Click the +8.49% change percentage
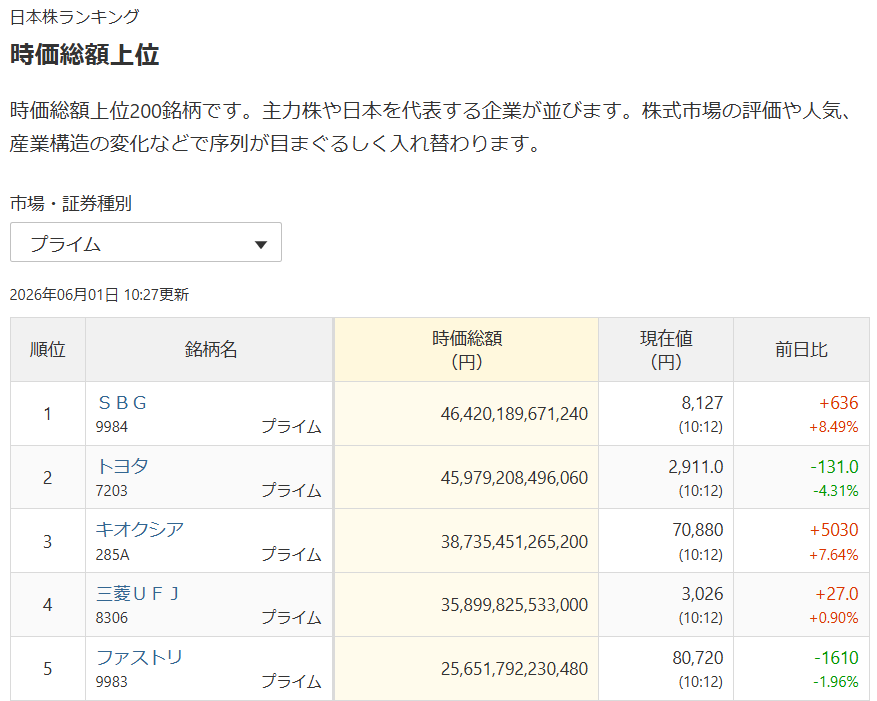This screenshot has width=877, height=701. pos(833,427)
